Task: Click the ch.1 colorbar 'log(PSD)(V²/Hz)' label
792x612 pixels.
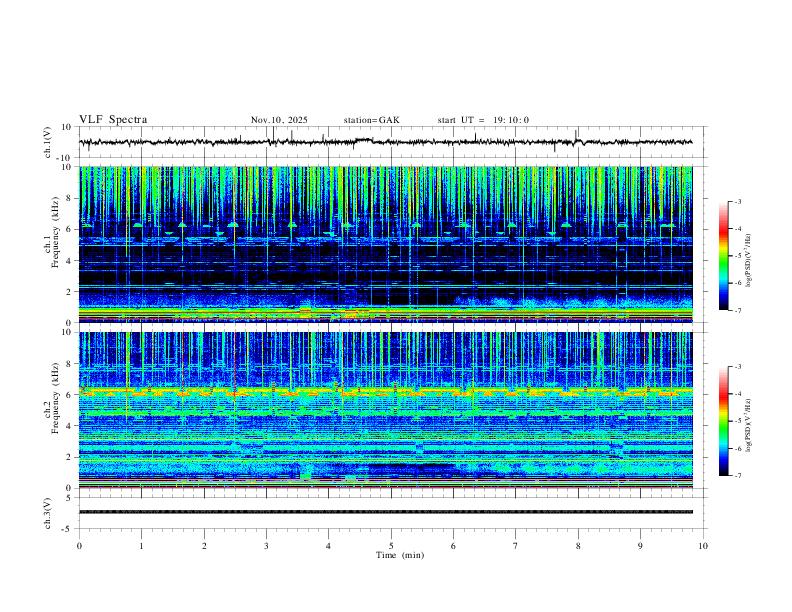Action: click(x=749, y=260)
